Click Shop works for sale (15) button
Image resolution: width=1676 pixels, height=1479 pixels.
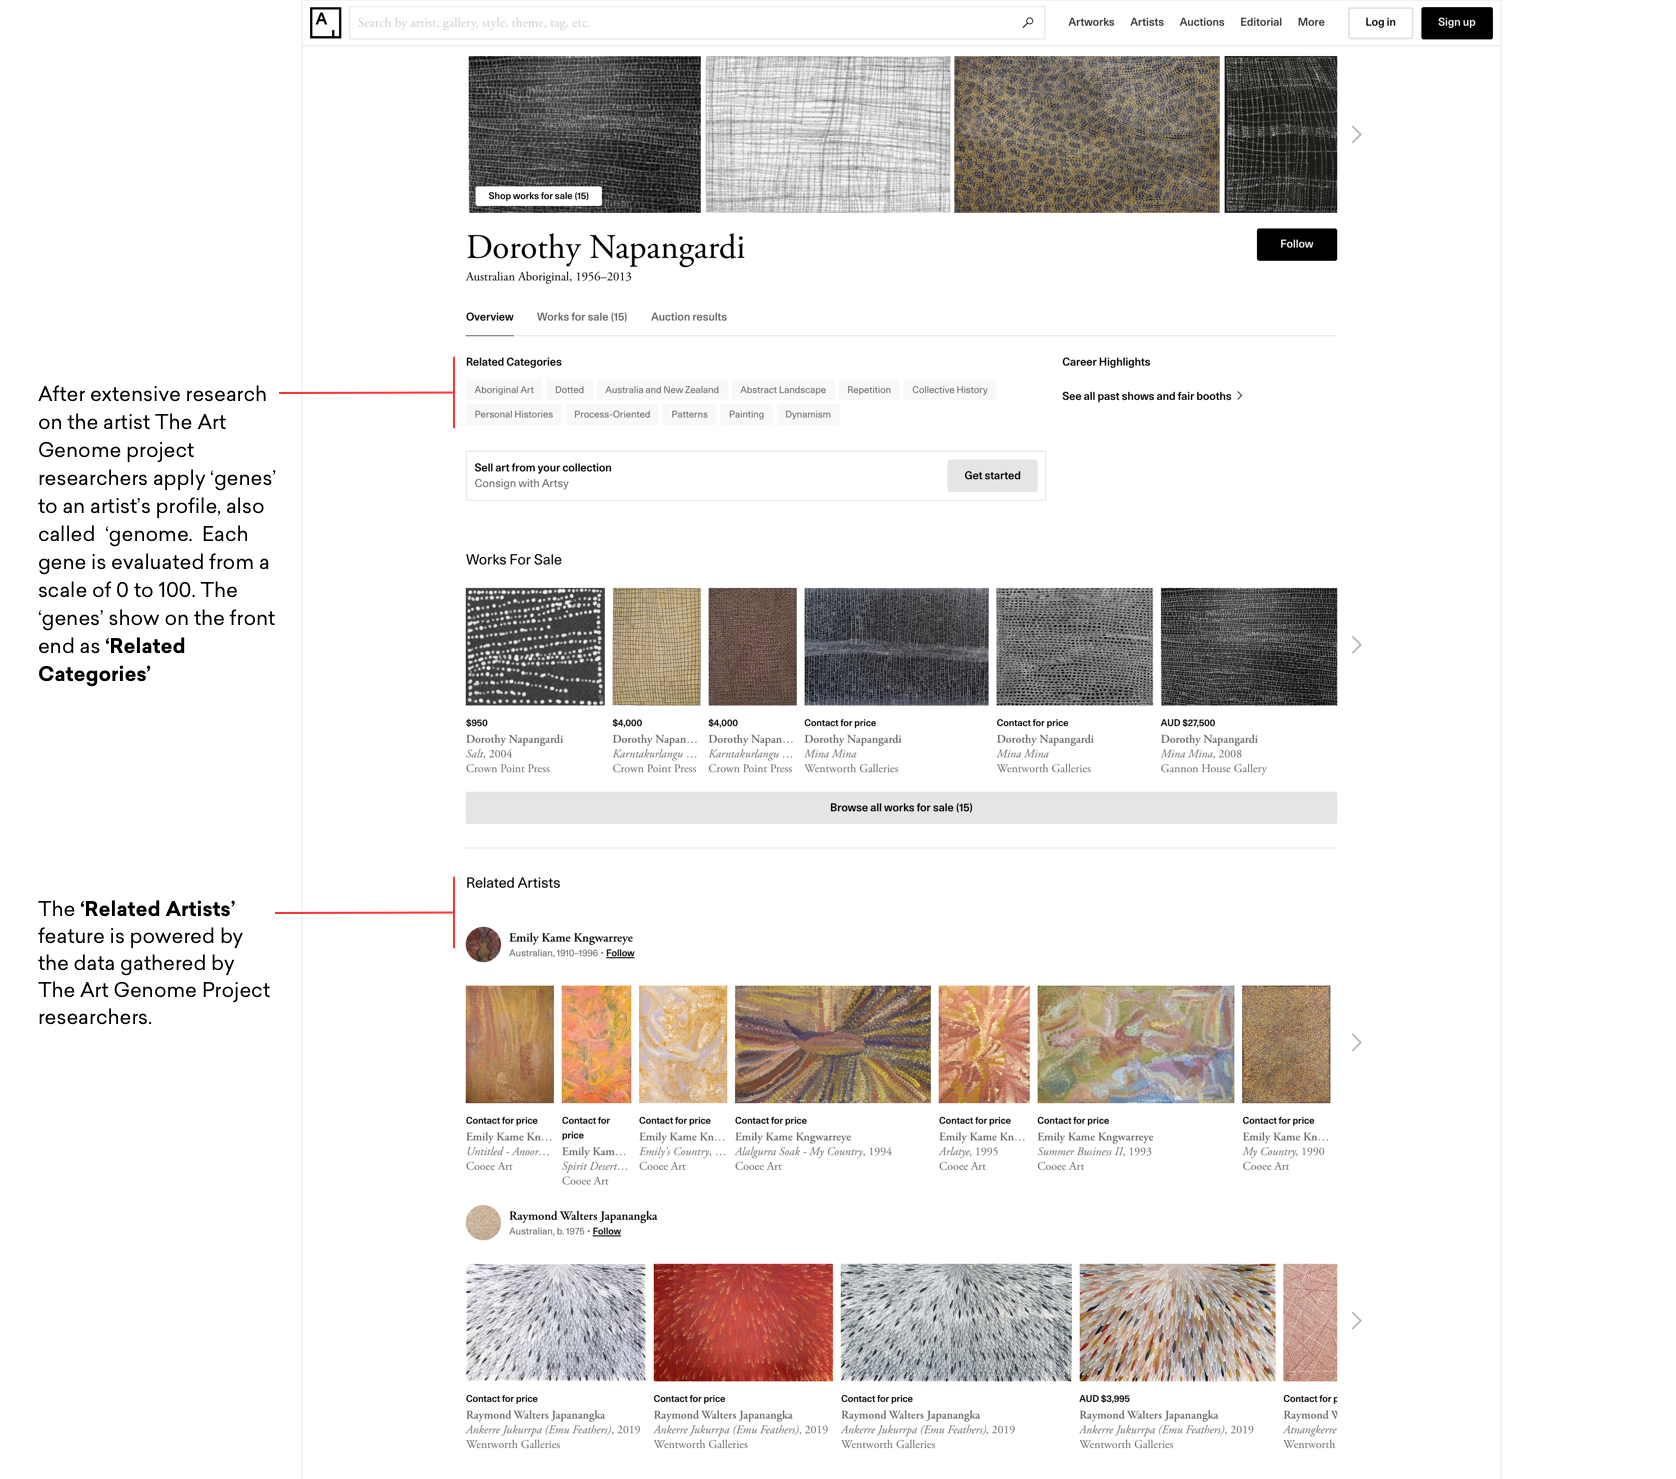coord(538,196)
